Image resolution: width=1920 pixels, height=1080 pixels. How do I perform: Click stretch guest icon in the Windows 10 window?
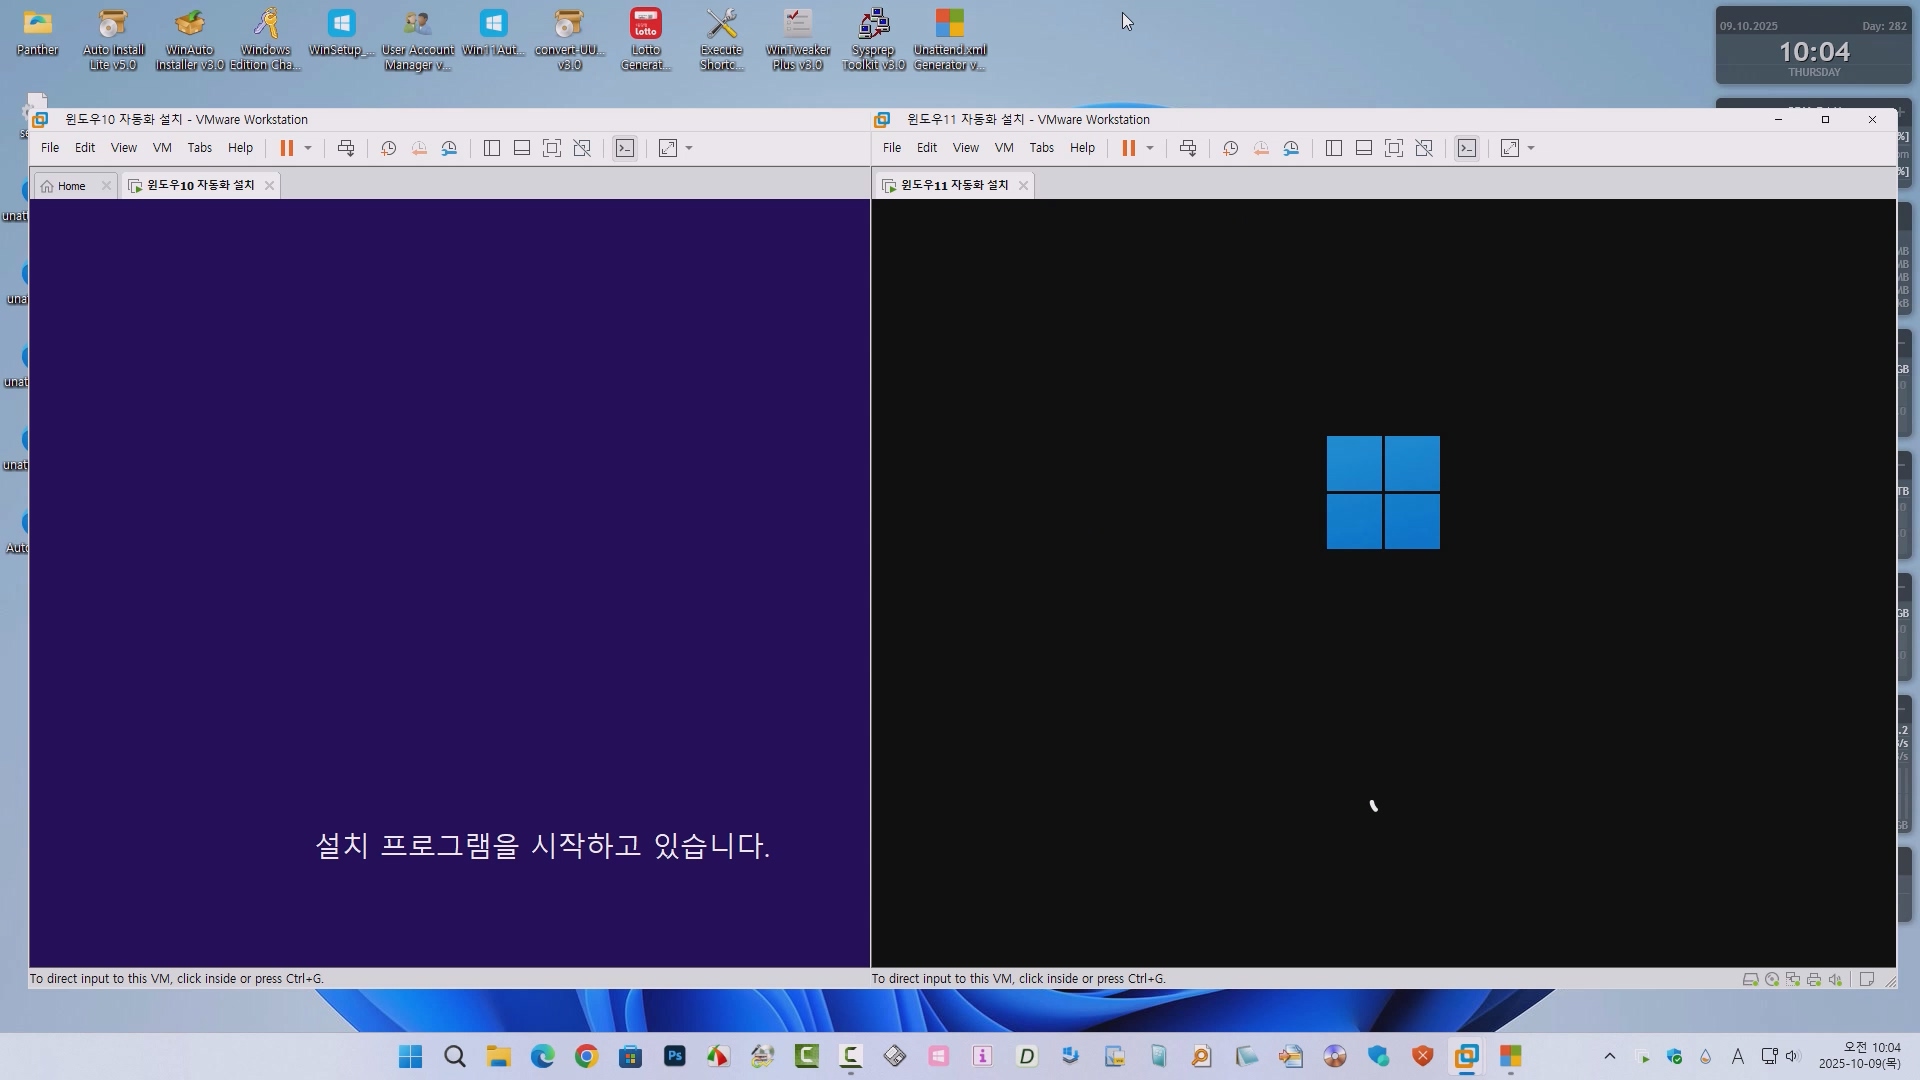tap(668, 148)
